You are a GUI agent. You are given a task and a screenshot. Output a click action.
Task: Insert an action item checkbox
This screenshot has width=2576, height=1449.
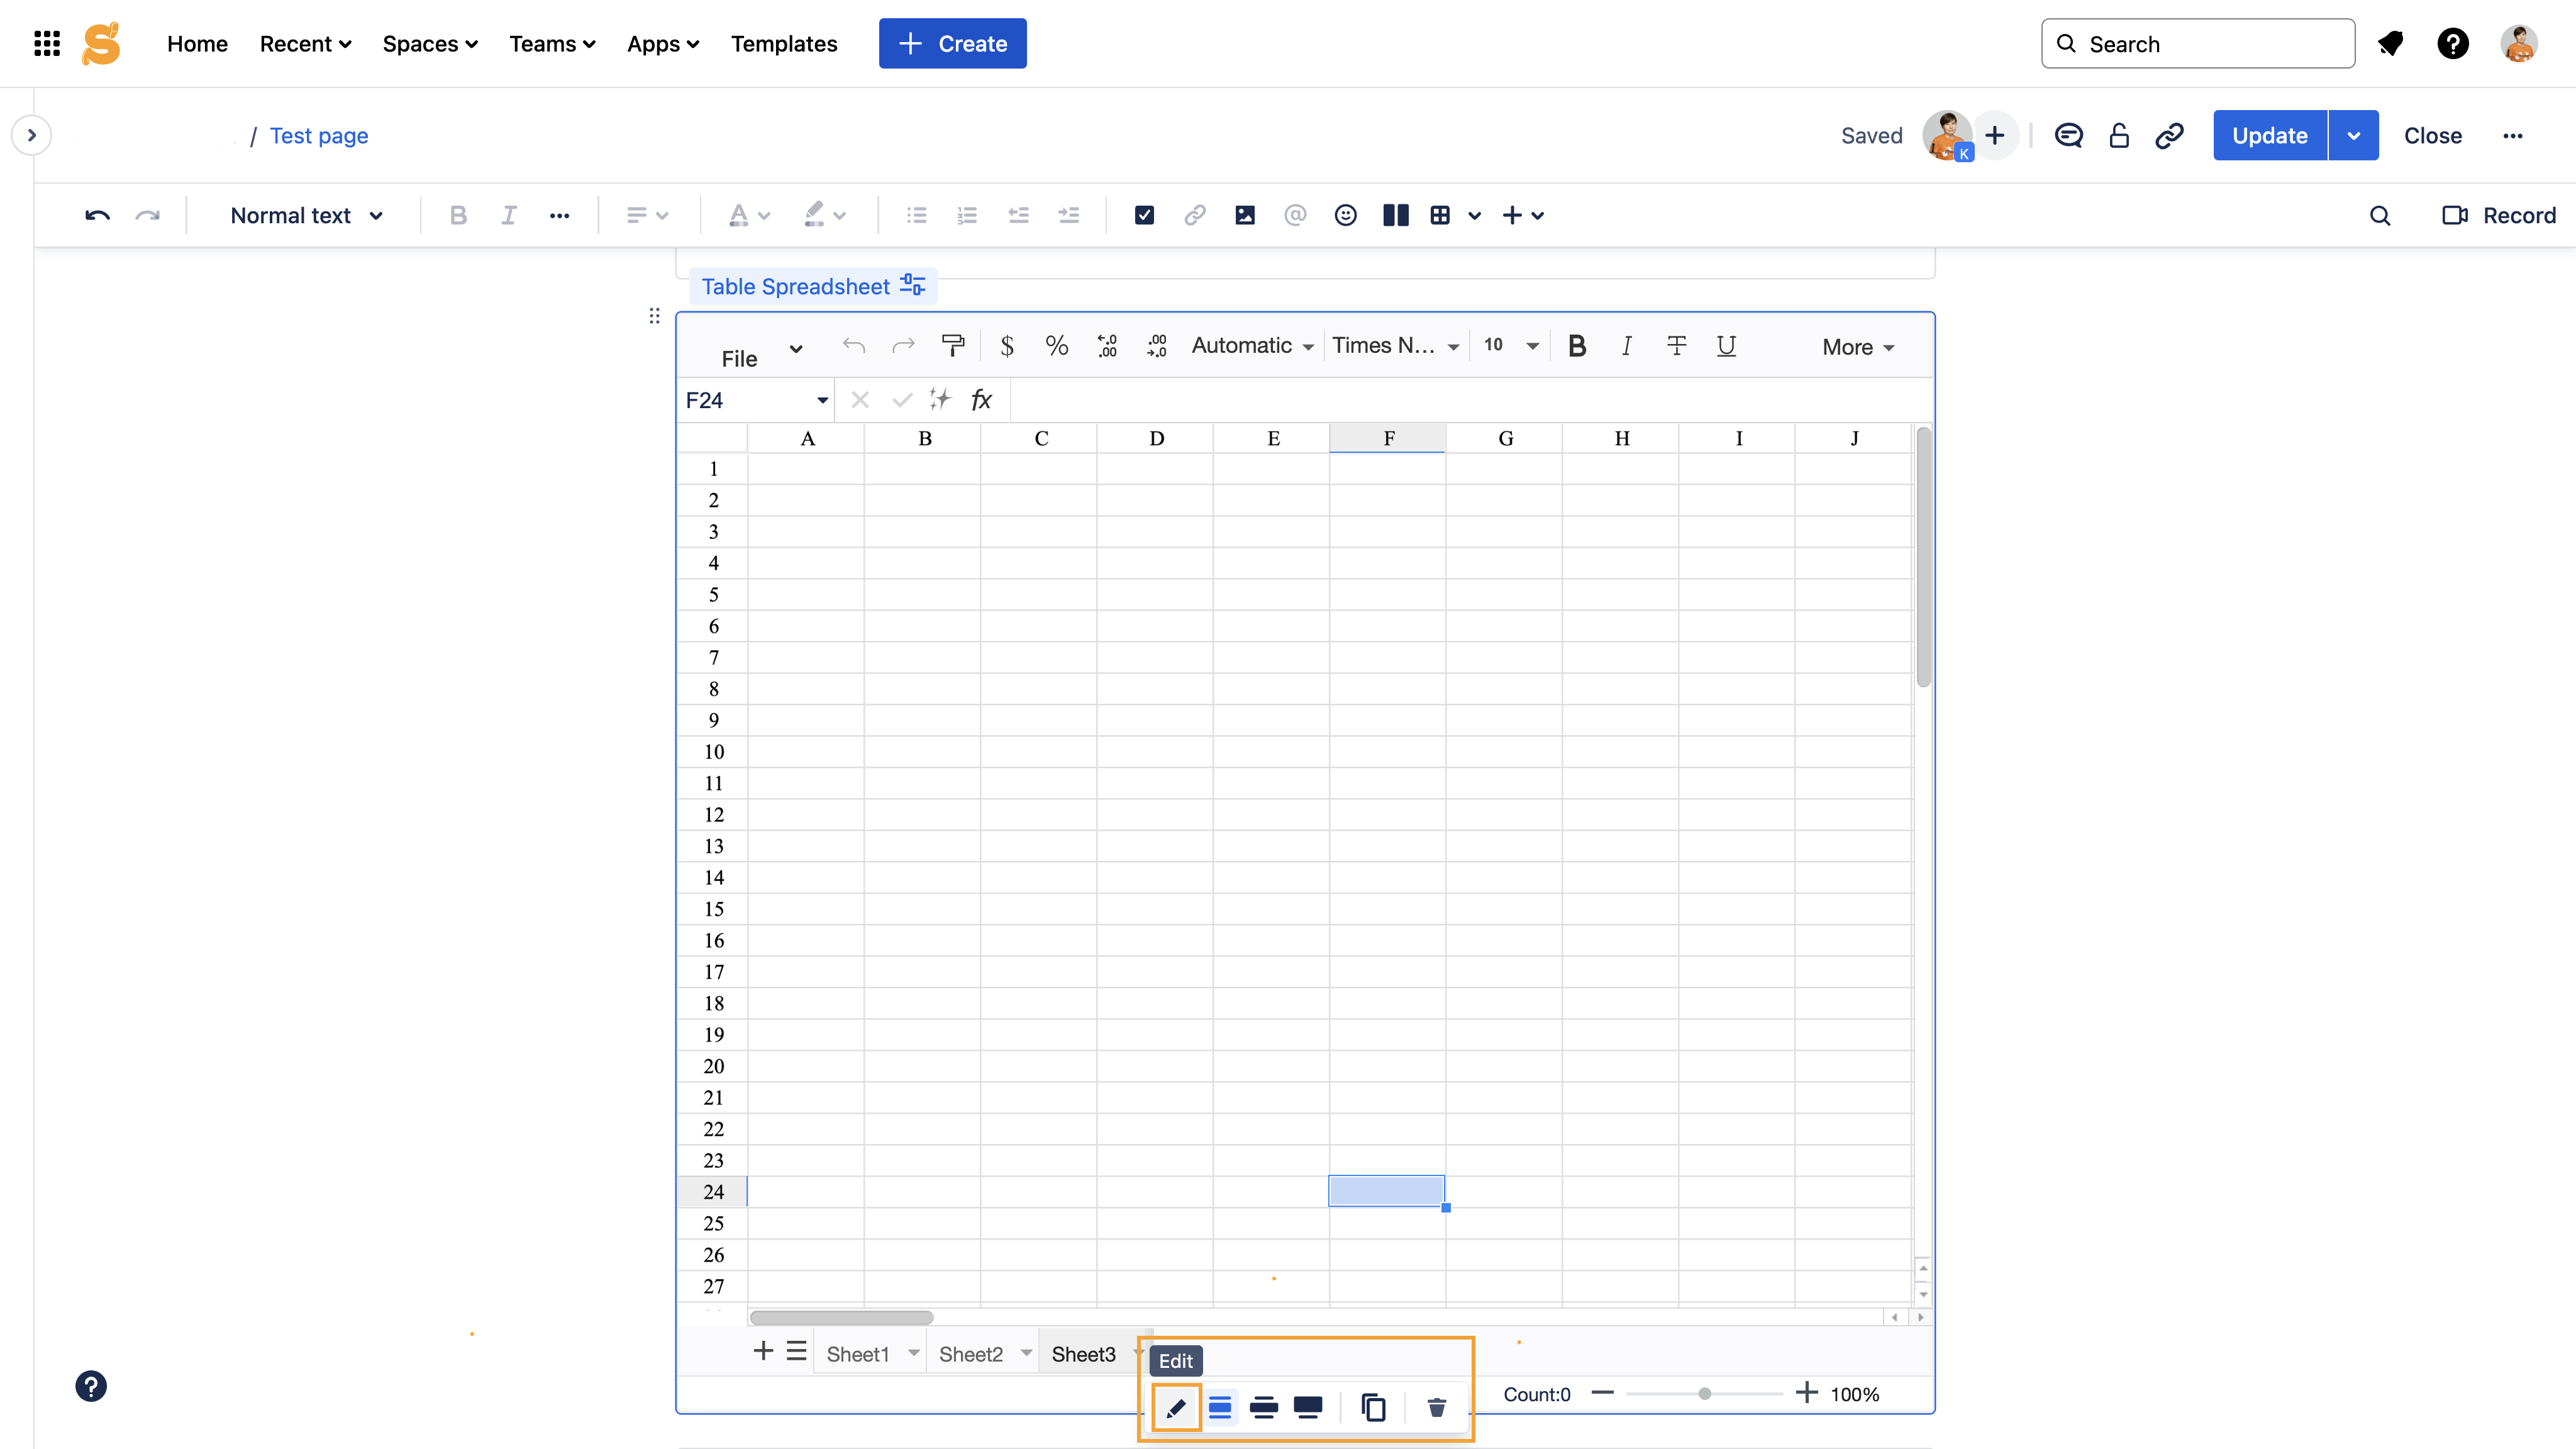(1144, 215)
